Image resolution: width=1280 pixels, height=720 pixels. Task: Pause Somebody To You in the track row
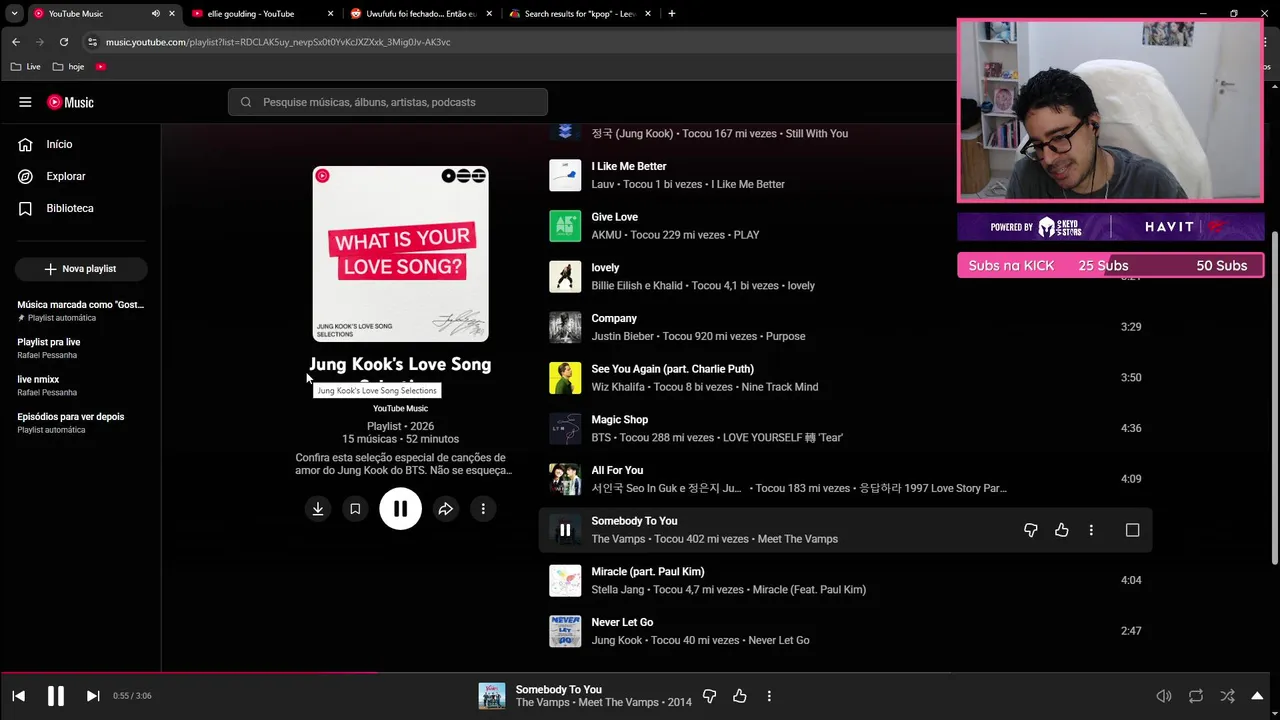565,530
